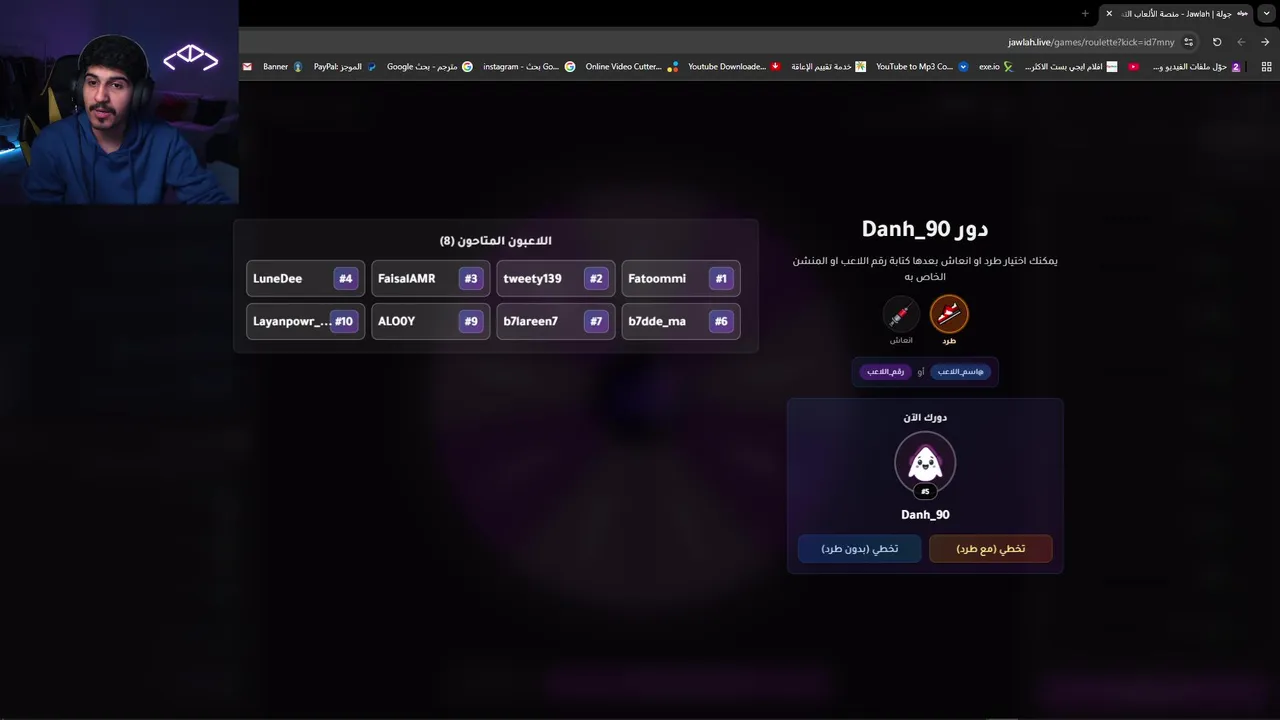Open the exe.io bookmark
Screen dimensions: 1280x720
tap(996, 67)
